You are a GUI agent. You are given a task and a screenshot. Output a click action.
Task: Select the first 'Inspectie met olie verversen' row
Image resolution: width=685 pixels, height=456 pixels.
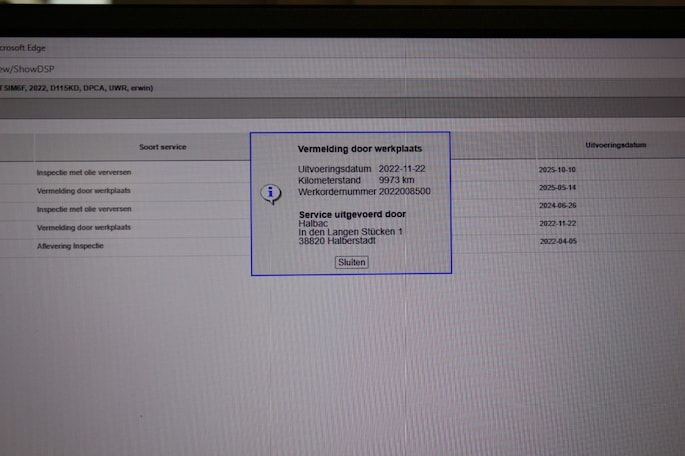click(x=84, y=172)
